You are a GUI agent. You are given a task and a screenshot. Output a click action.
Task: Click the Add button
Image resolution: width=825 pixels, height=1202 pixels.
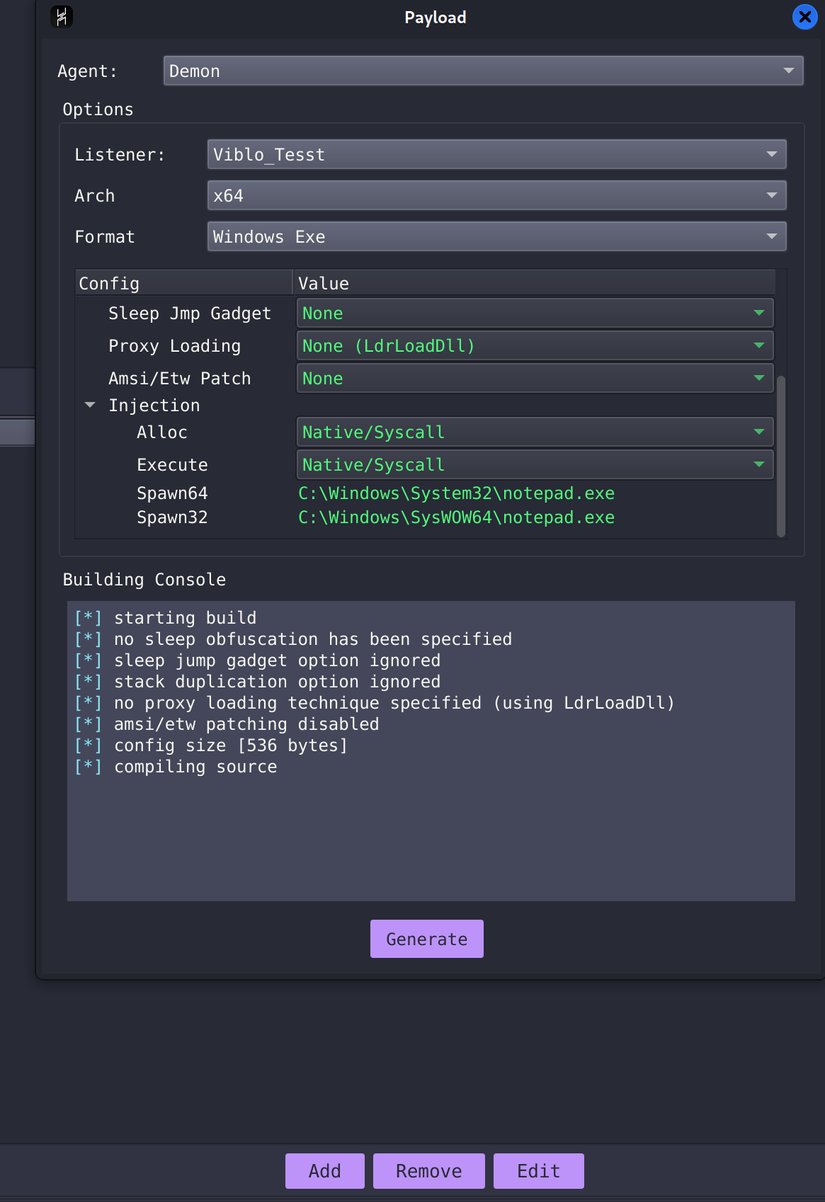click(x=324, y=1171)
